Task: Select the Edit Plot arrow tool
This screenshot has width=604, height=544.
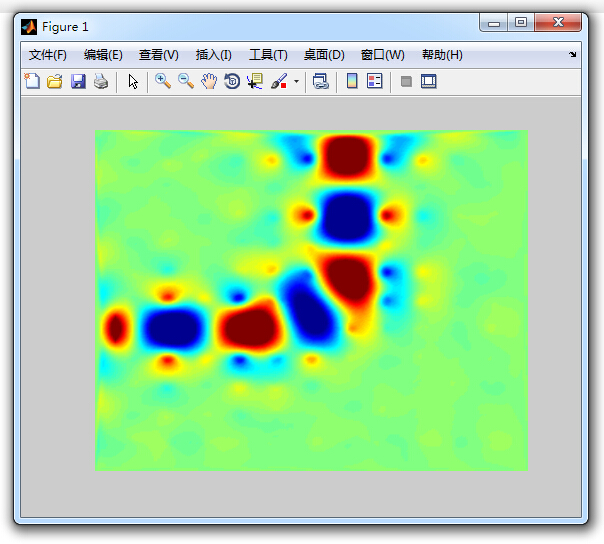Action: click(x=133, y=82)
